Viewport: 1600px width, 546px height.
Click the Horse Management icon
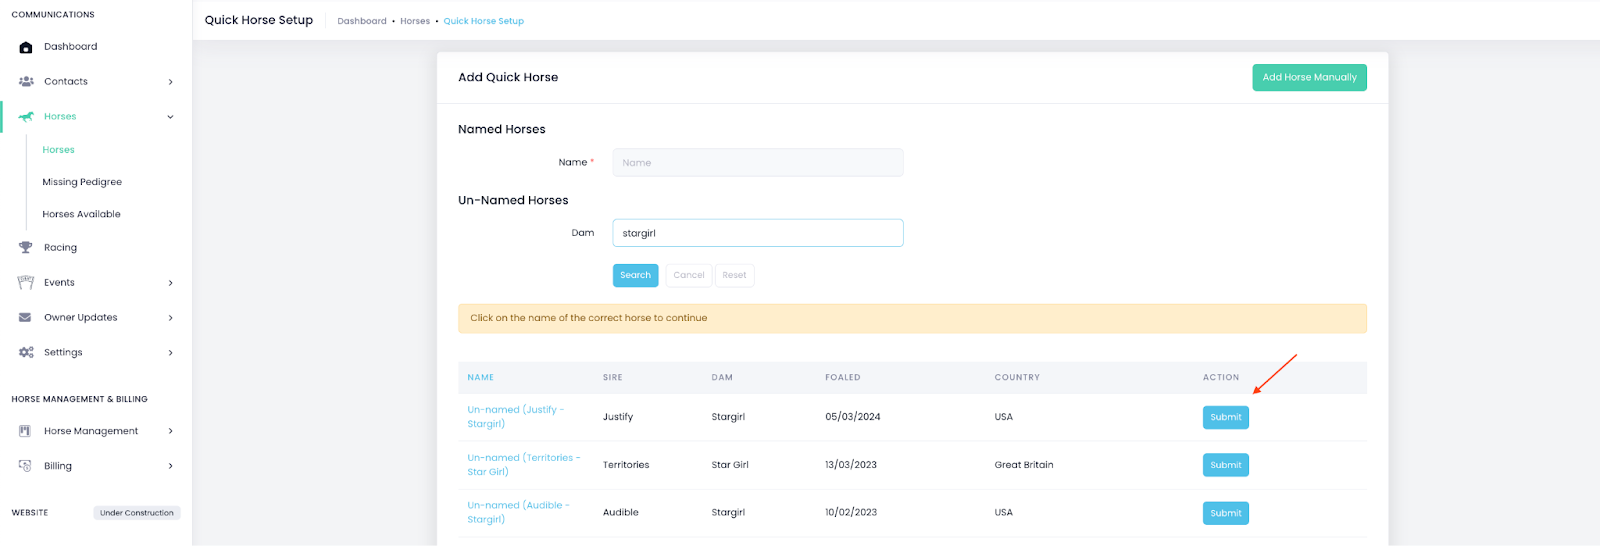26,431
